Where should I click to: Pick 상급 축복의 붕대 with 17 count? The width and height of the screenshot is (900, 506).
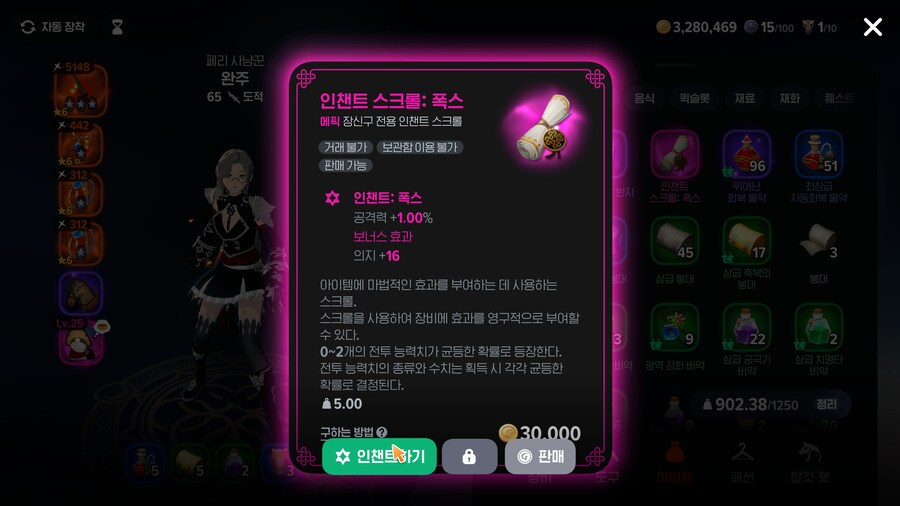pos(746,241)
